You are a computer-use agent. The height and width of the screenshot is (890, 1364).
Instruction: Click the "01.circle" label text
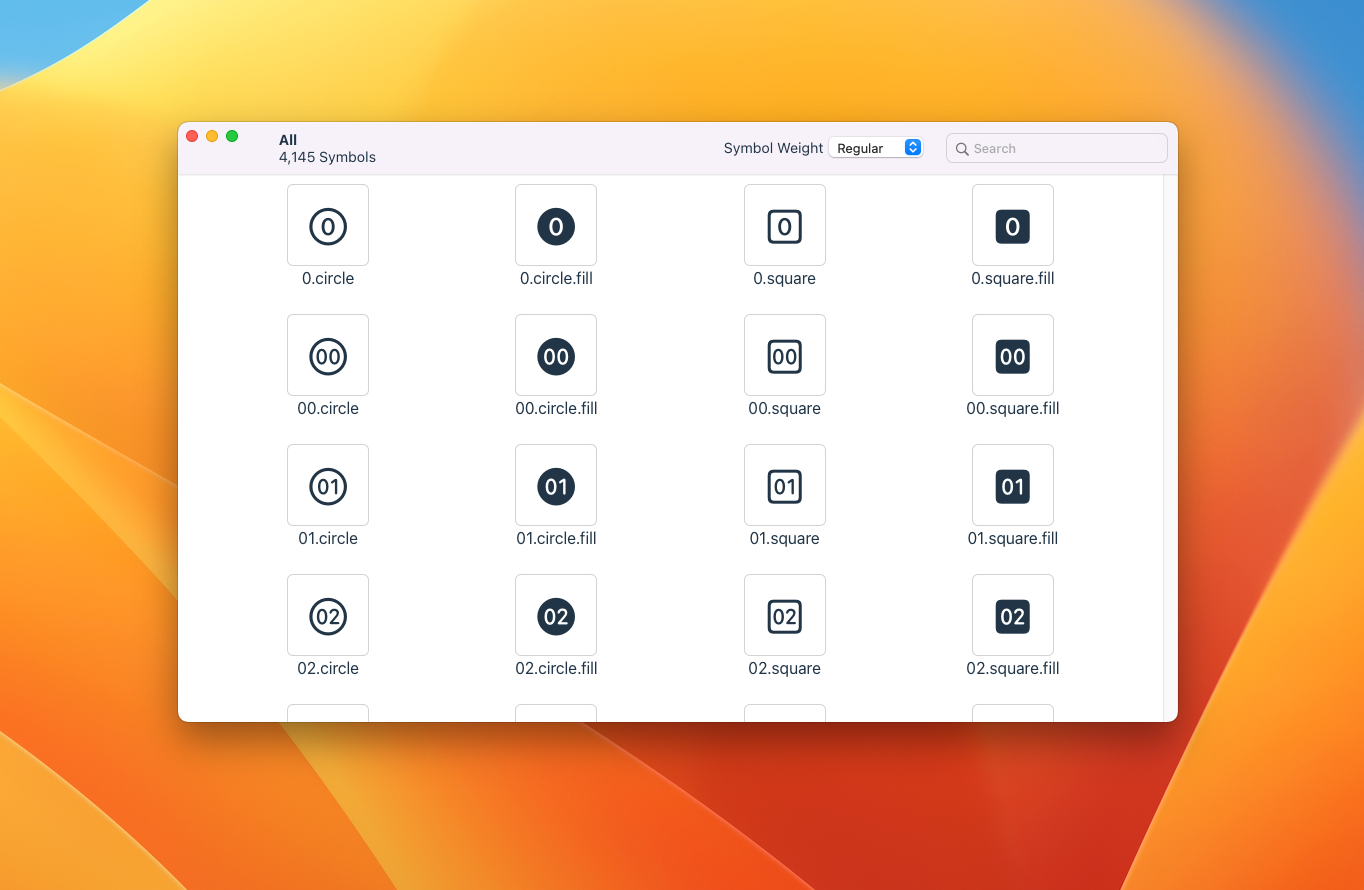[328, 538]
